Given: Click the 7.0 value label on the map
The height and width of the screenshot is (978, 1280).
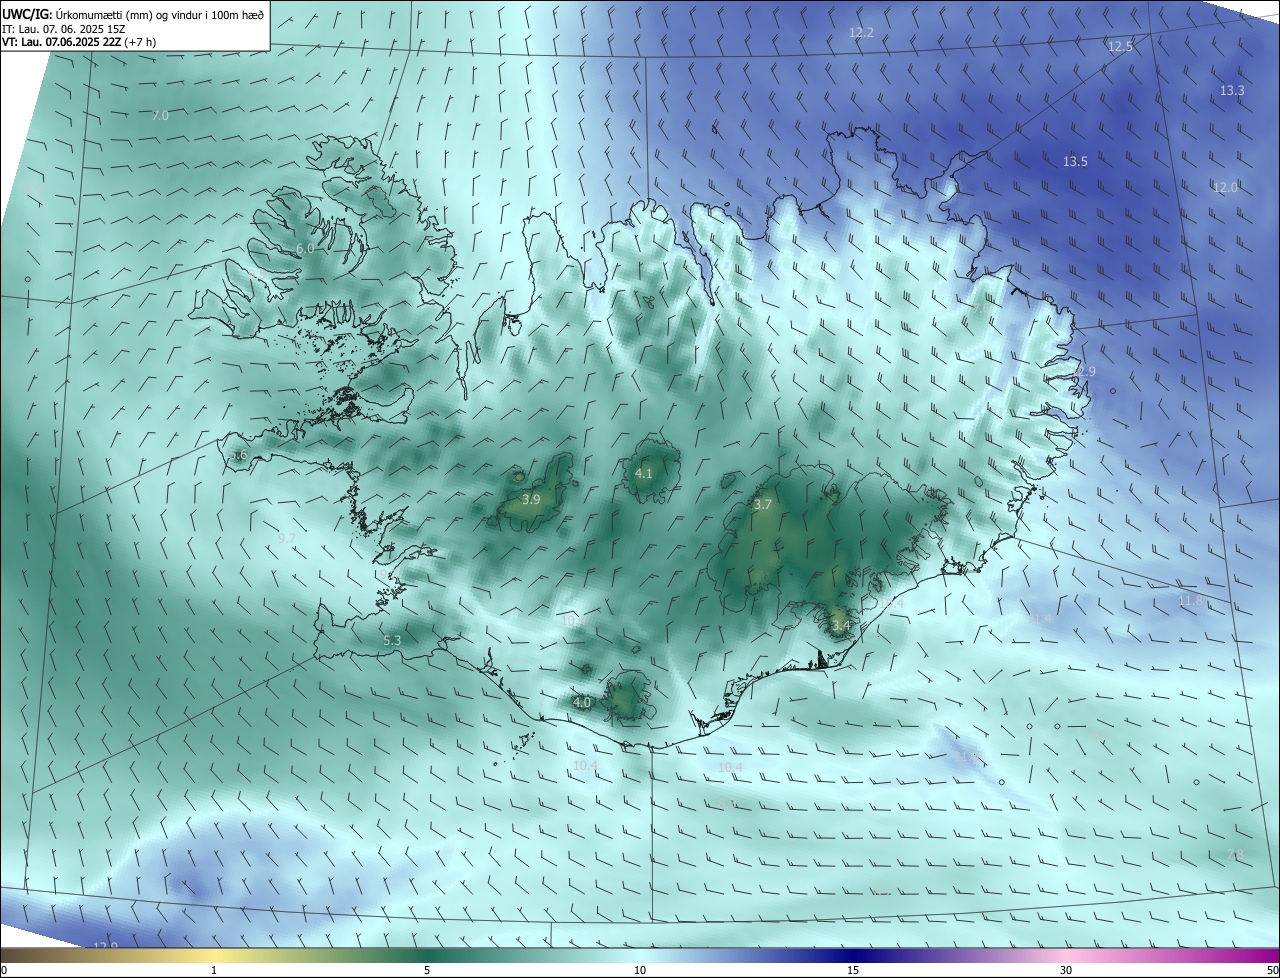Looking at the screenshot, I should coord(160,116).
